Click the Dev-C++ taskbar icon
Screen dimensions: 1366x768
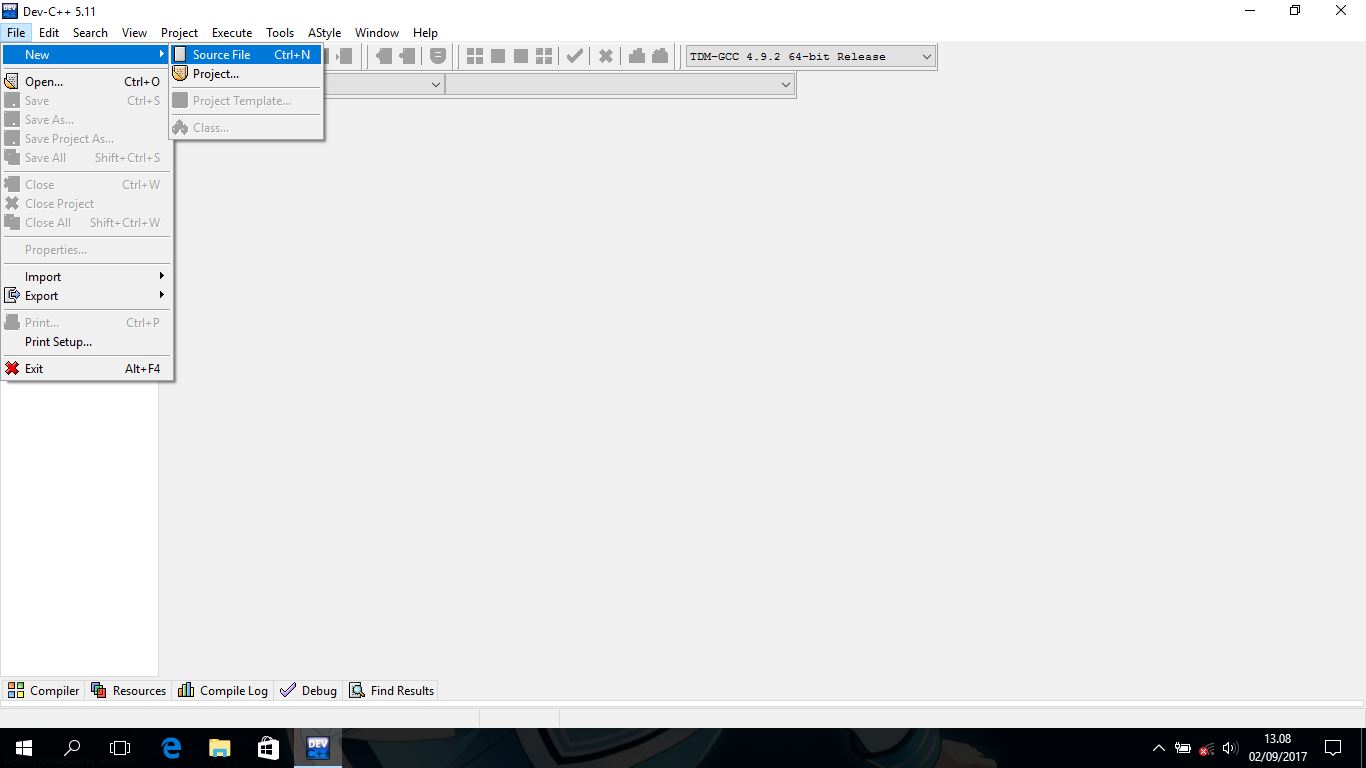(318, 748)
